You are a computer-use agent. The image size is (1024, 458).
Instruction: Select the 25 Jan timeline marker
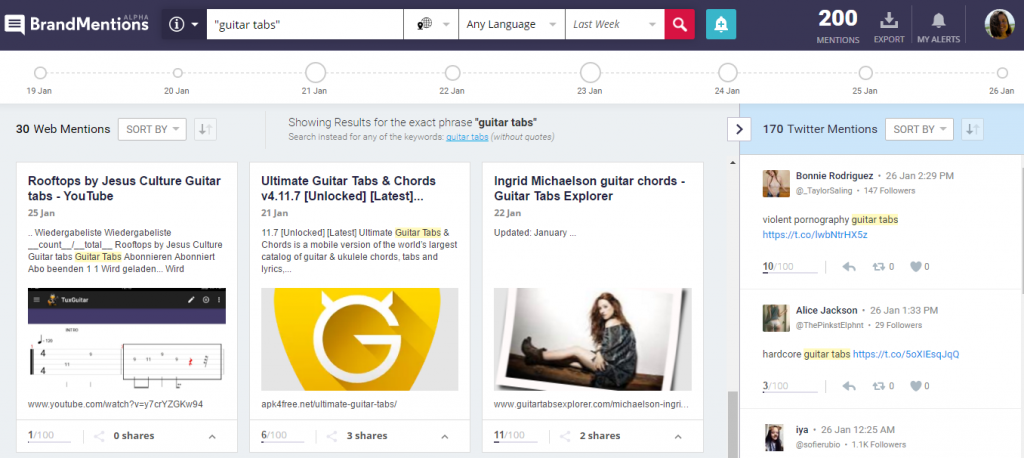click(x=865, y=73)
